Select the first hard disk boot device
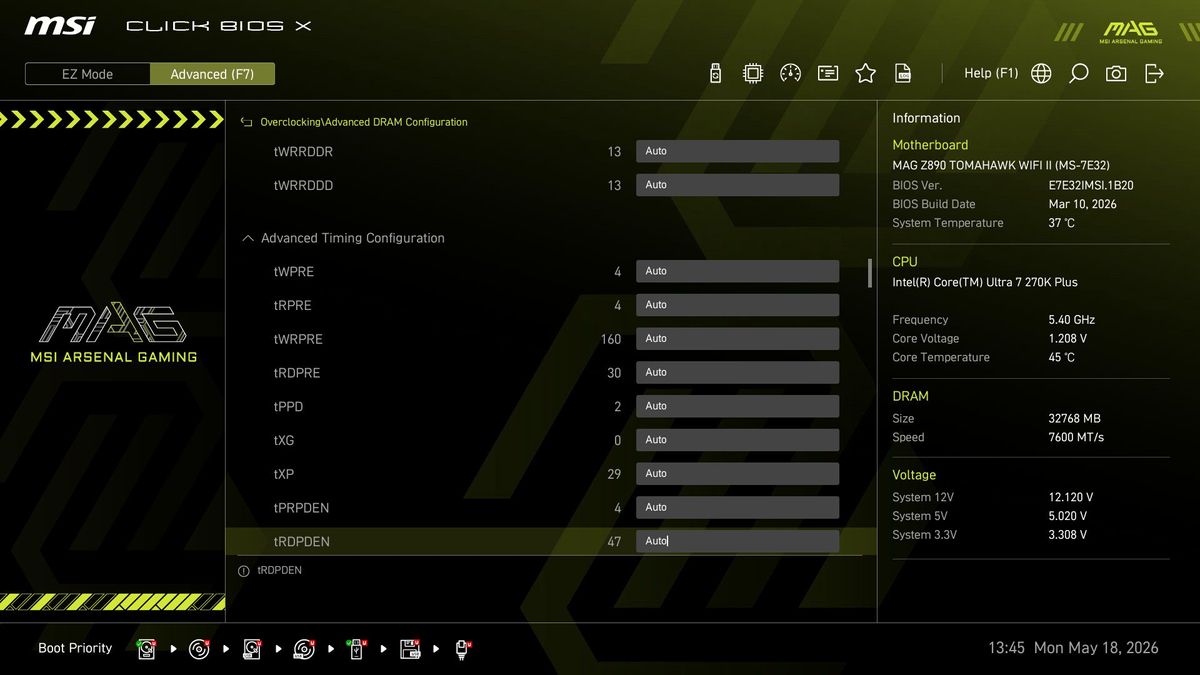The width and height of the screenshot is (1200, 675). [147, 649]
